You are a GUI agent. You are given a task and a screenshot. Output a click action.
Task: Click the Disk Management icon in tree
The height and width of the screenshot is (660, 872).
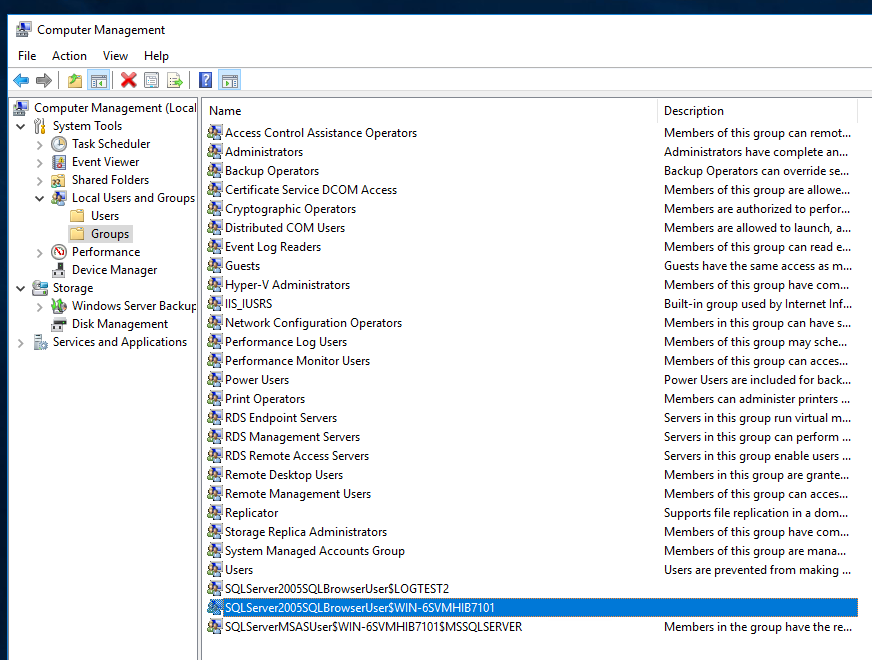pyautogui.click(x=59, y=324)
